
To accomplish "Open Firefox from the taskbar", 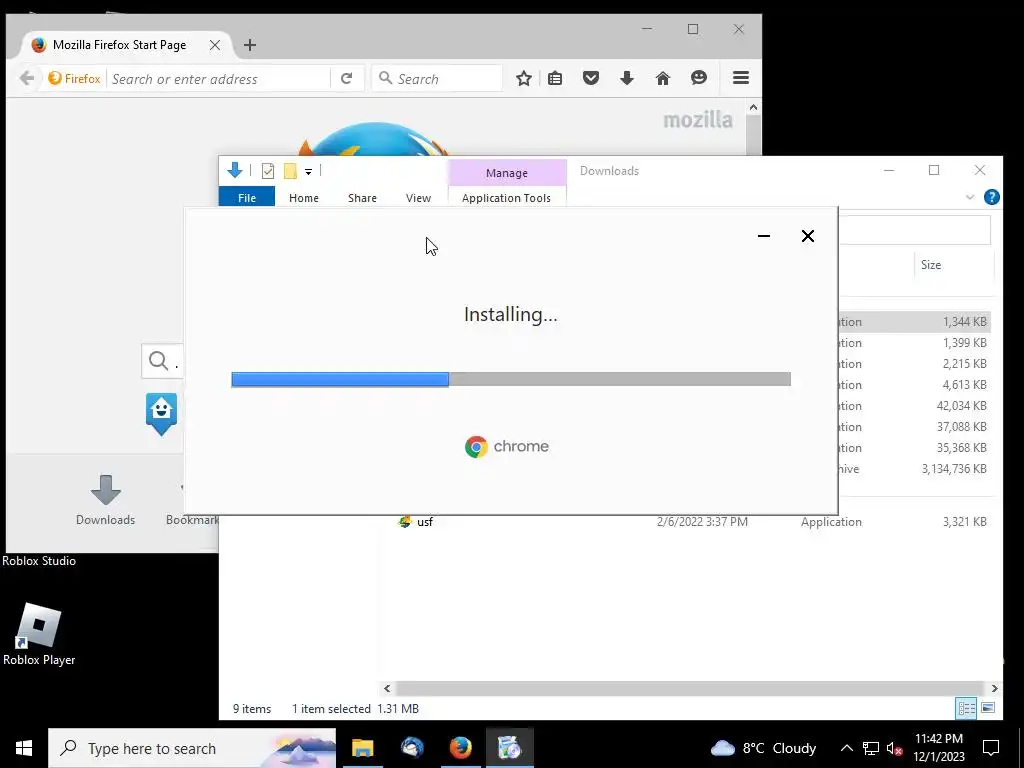I will click(460, 748).
